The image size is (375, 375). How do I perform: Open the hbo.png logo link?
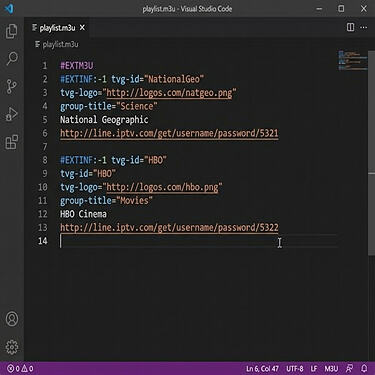162,187
